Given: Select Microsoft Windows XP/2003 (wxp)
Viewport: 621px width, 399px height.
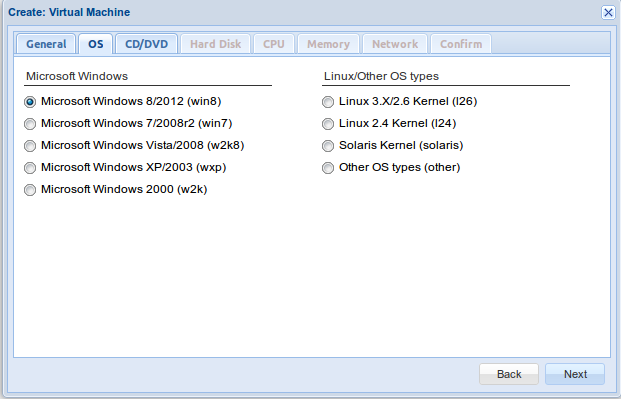Looking at the screenshot, I should [x=30, y=168].
